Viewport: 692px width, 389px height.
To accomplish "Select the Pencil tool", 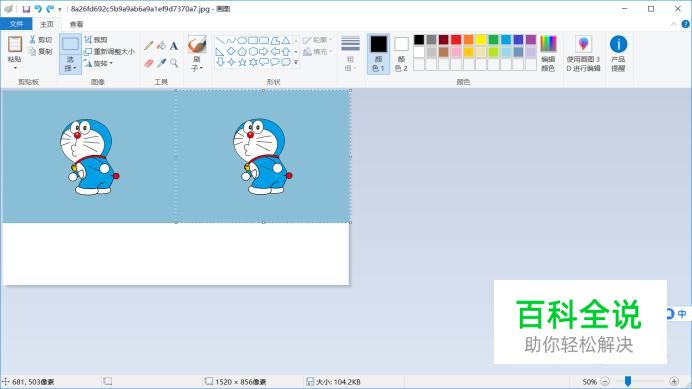I will (149, 45).
